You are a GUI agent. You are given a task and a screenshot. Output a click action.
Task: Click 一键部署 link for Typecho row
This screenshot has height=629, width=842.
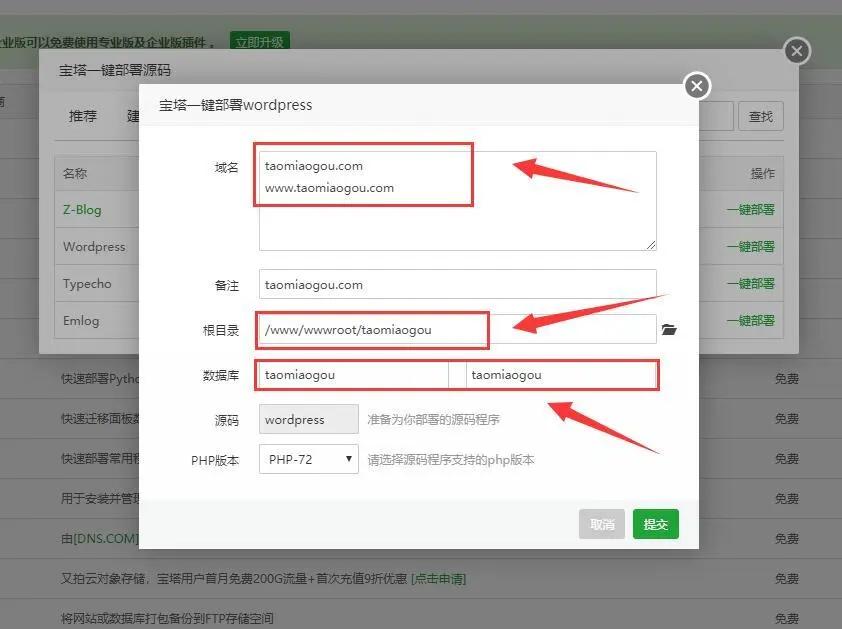751,284
